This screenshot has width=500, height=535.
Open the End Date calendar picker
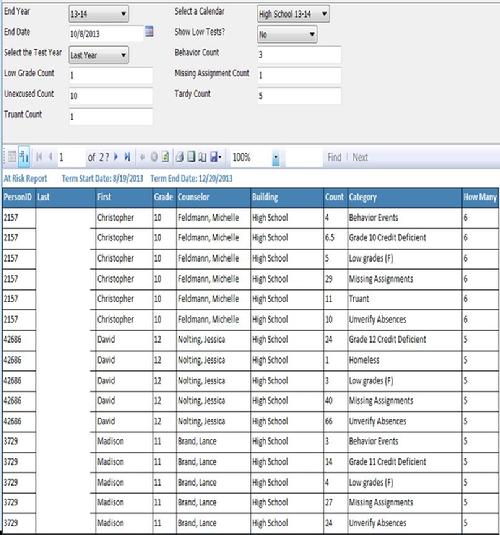[149, 32]
